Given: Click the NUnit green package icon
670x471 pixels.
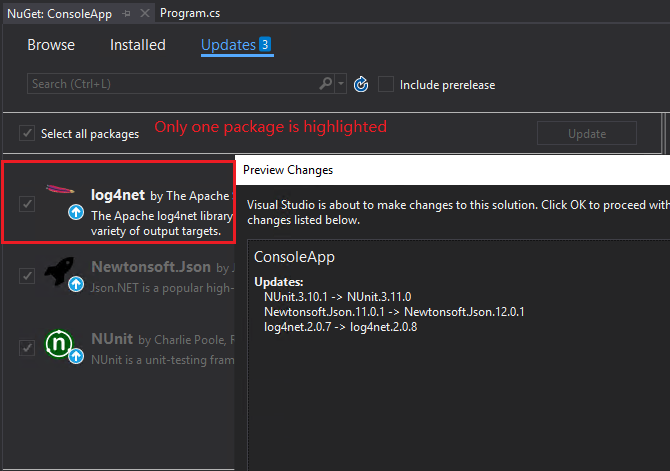Looking at the screenshot, I should (59, 344).
